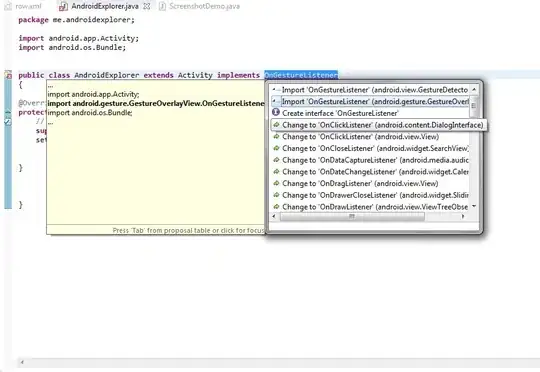Select Import 'OnGestureListener' (android.gesture.GestureOverlayView)

pos(370,101)
